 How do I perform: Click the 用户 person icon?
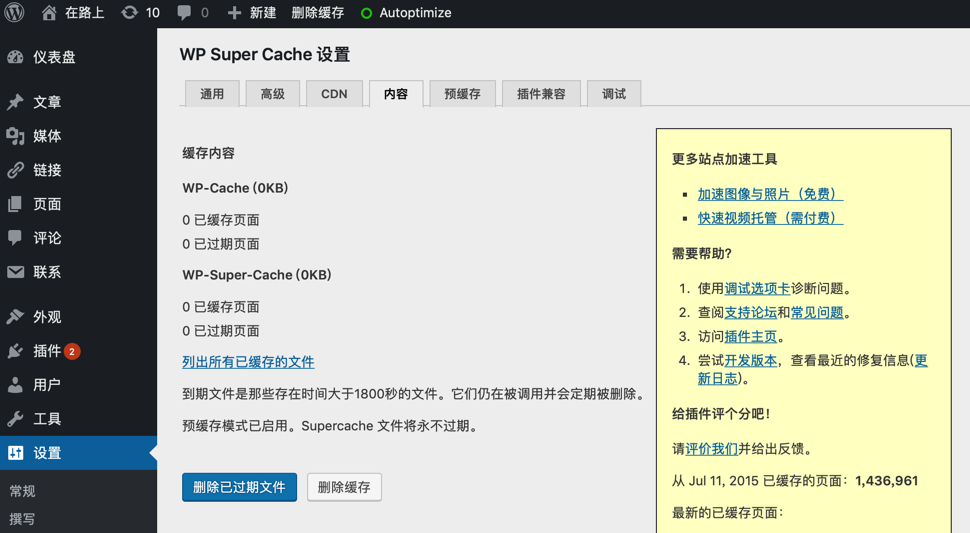pos(15,385)
